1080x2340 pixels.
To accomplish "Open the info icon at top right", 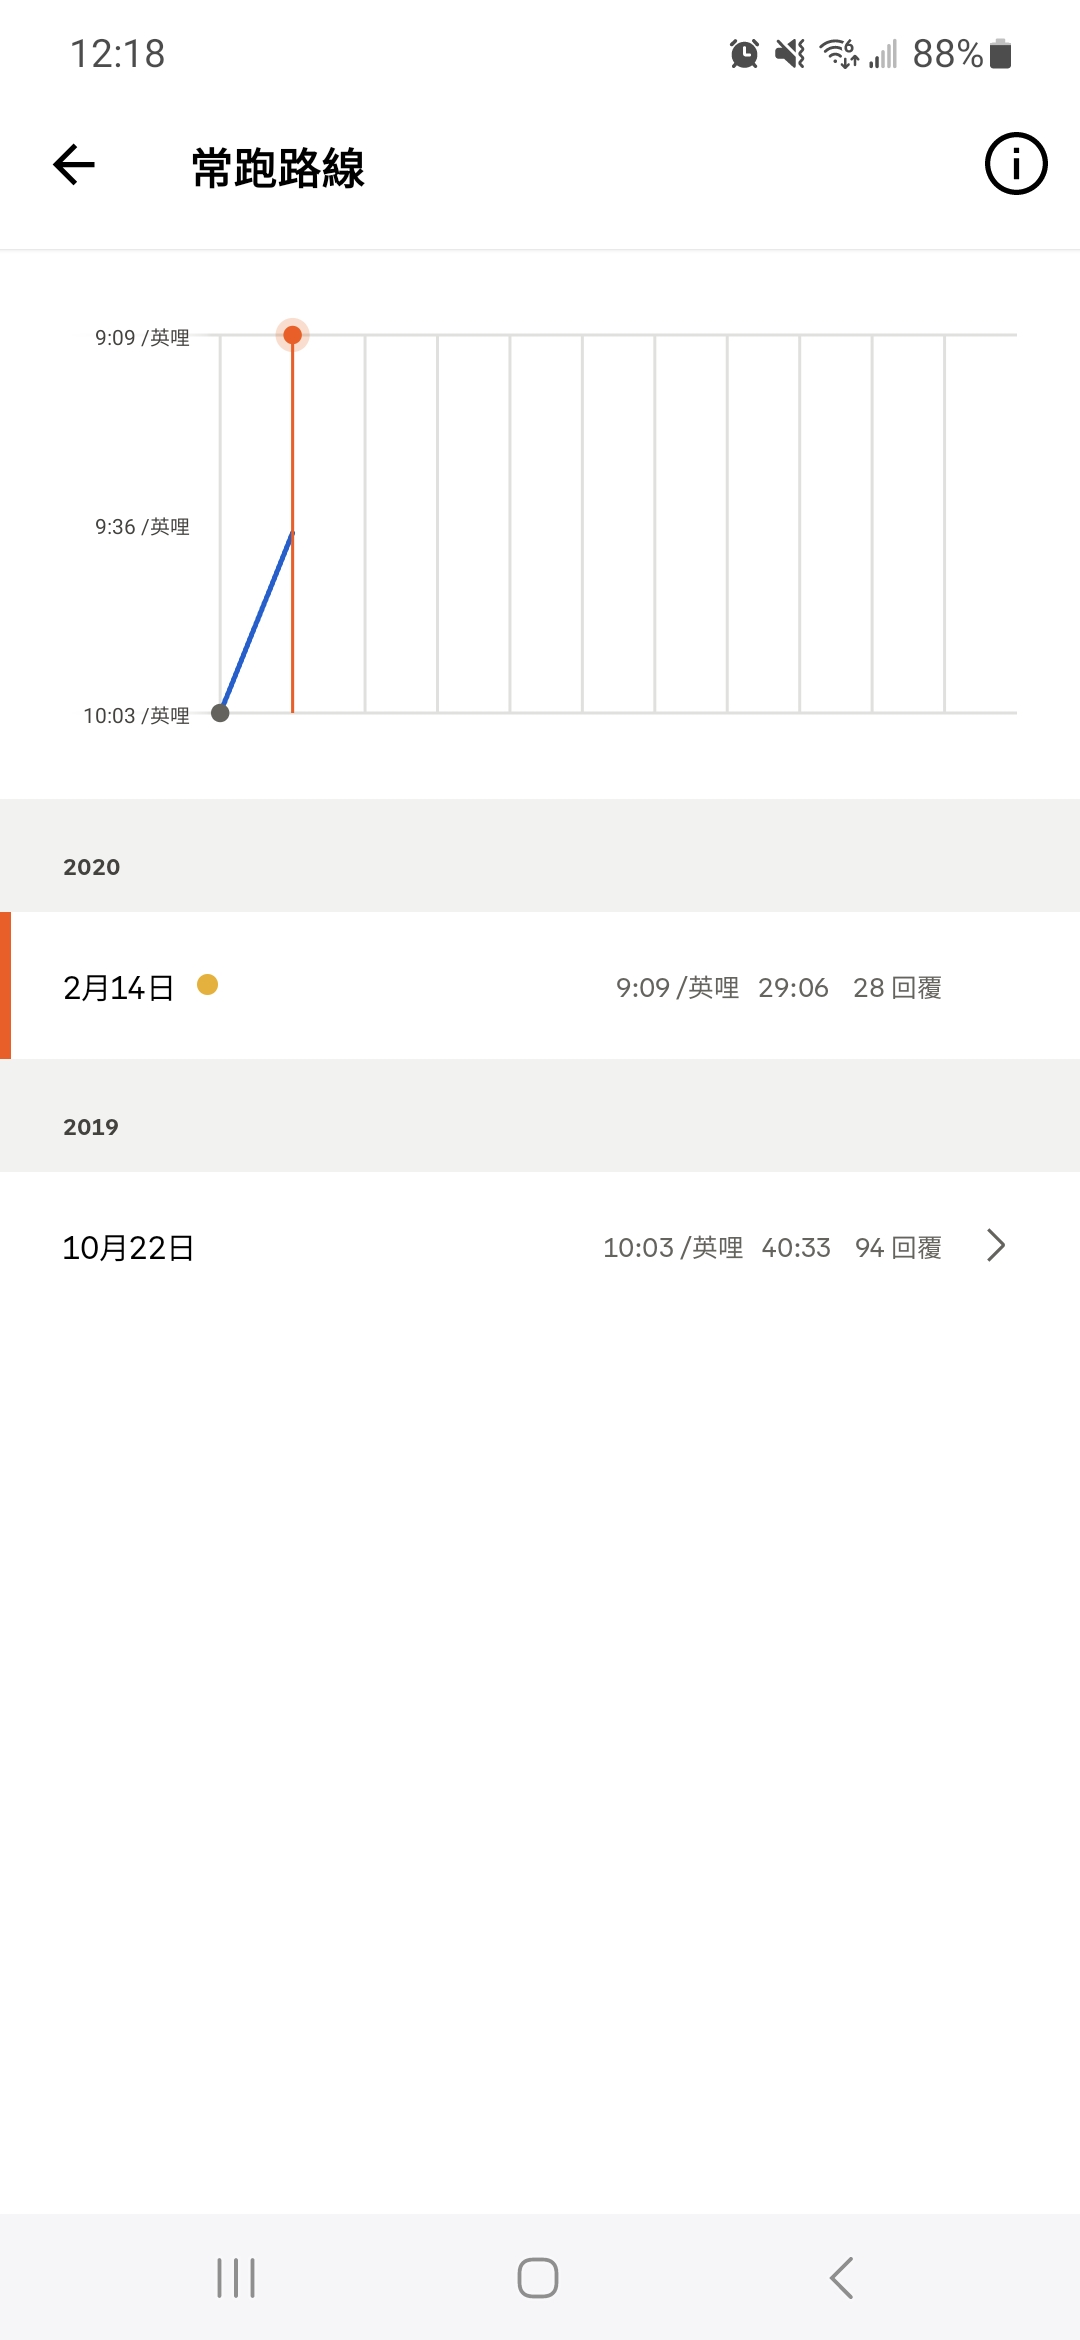I will (1016, 164).
